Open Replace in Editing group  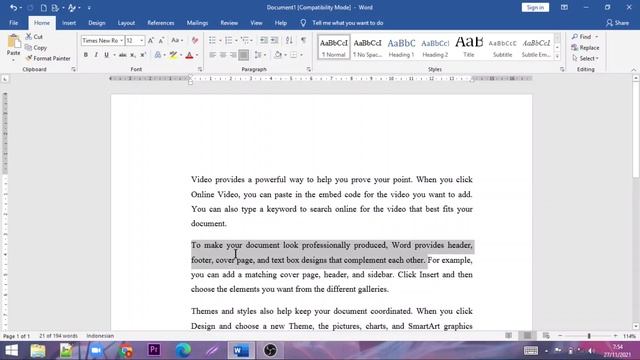[x=585, y=48]
